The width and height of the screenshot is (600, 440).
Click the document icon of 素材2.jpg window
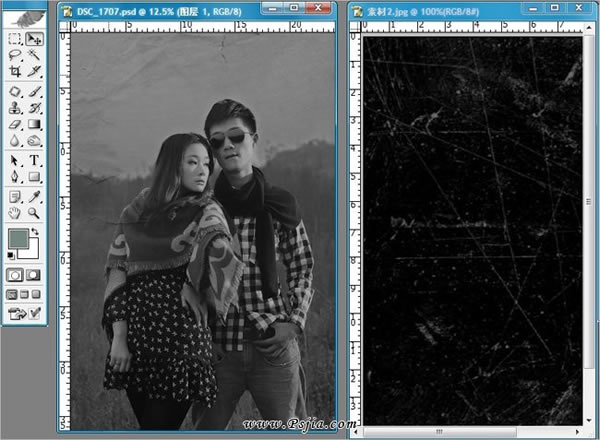click(x=358, y=12)
